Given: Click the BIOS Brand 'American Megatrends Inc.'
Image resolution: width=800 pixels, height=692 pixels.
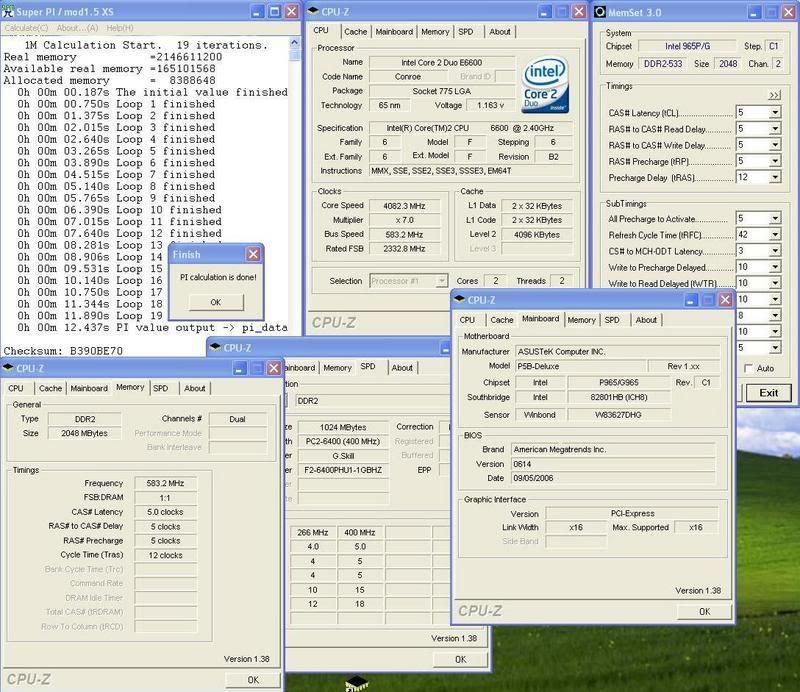Looking at the screenshot, I should (613, 450).
